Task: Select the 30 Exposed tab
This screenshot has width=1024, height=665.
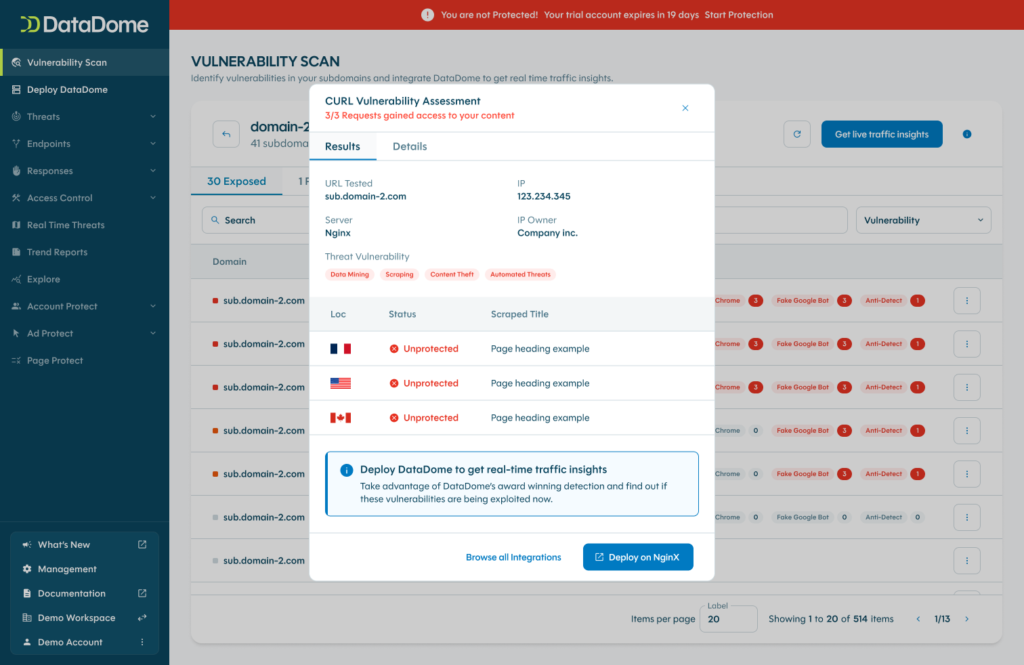Action: [x=236, y=182]
